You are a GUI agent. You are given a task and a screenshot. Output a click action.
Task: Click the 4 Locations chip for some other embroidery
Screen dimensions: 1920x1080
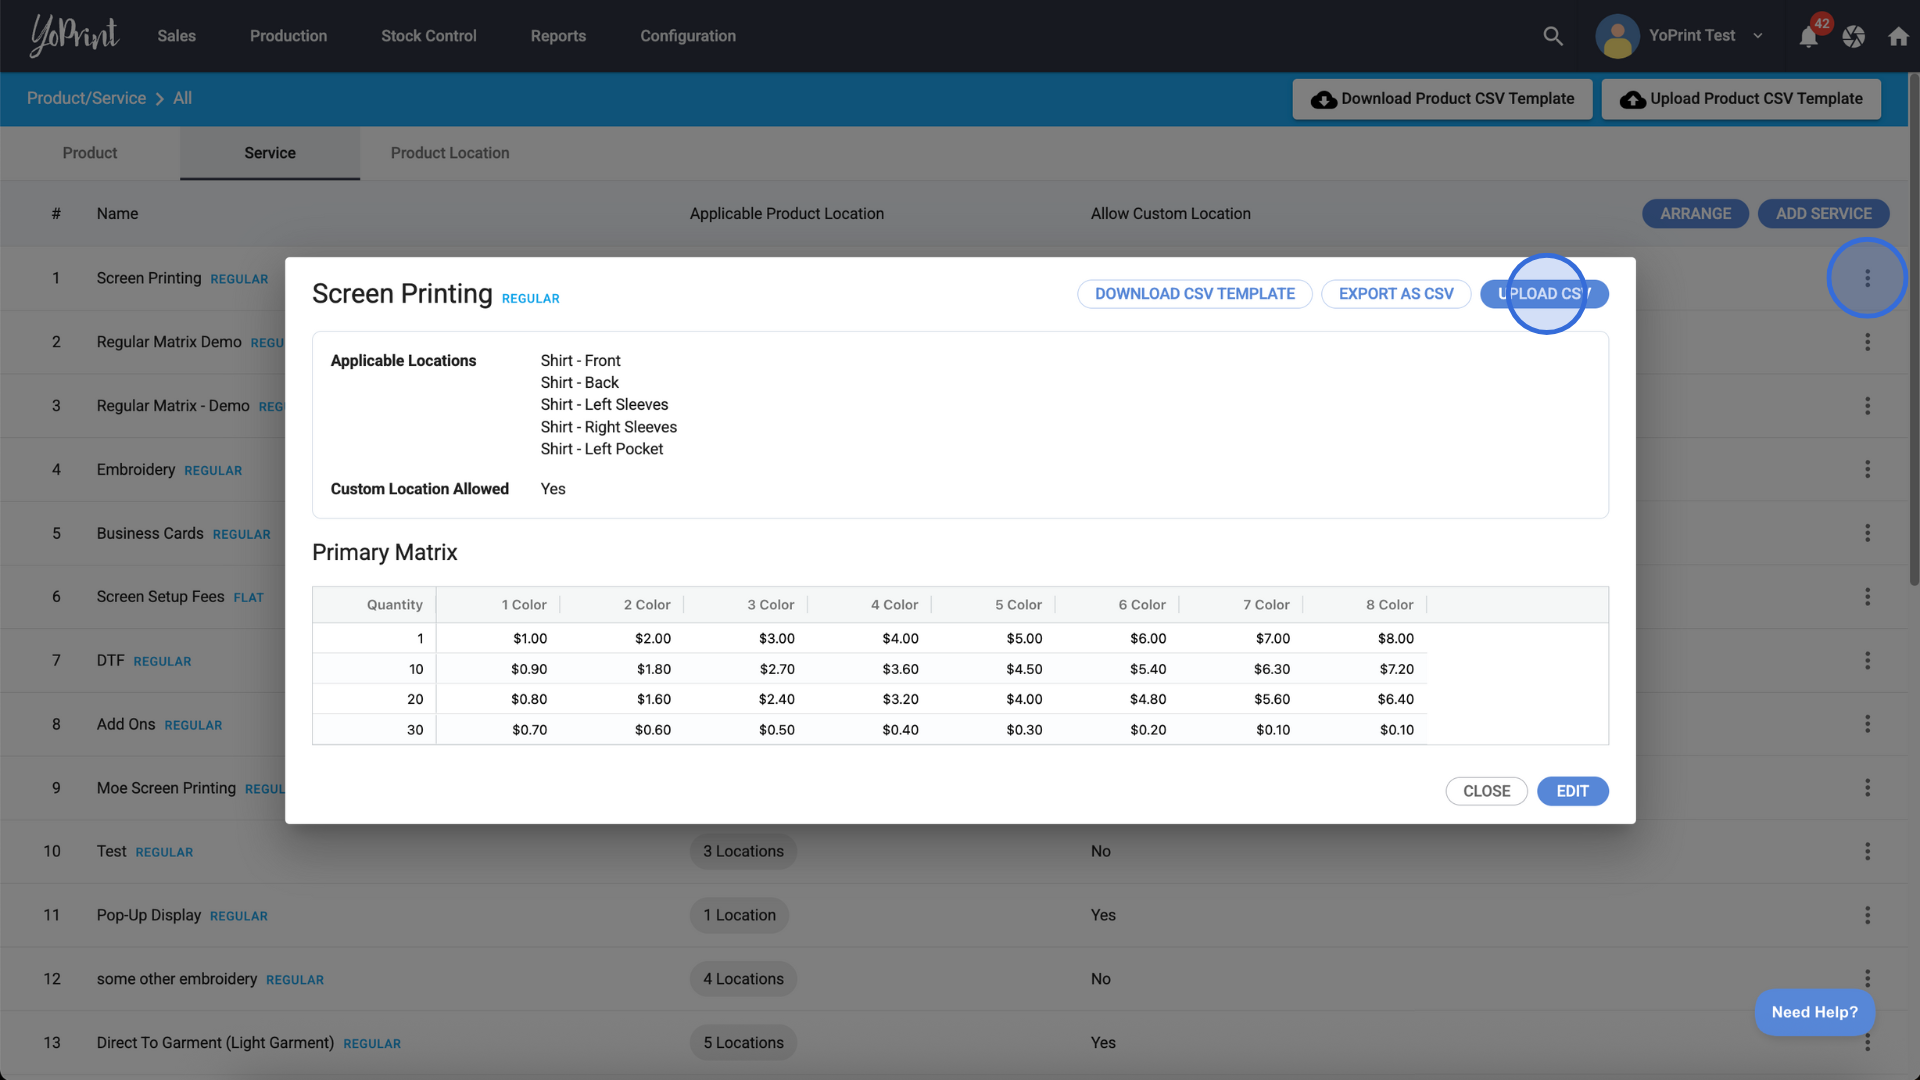point(743,979)
